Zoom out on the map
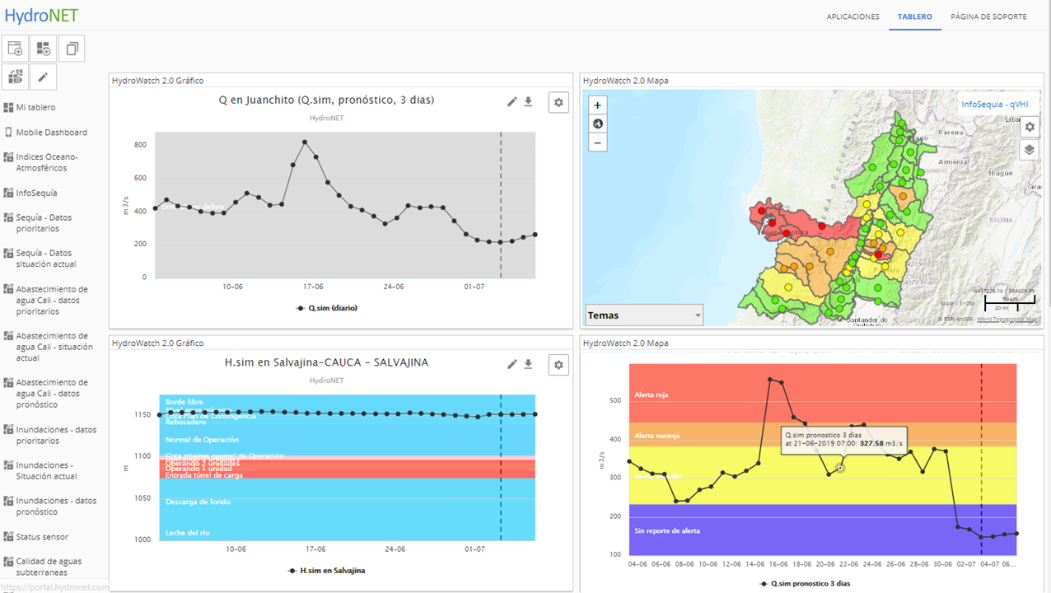 pos(598,143)
